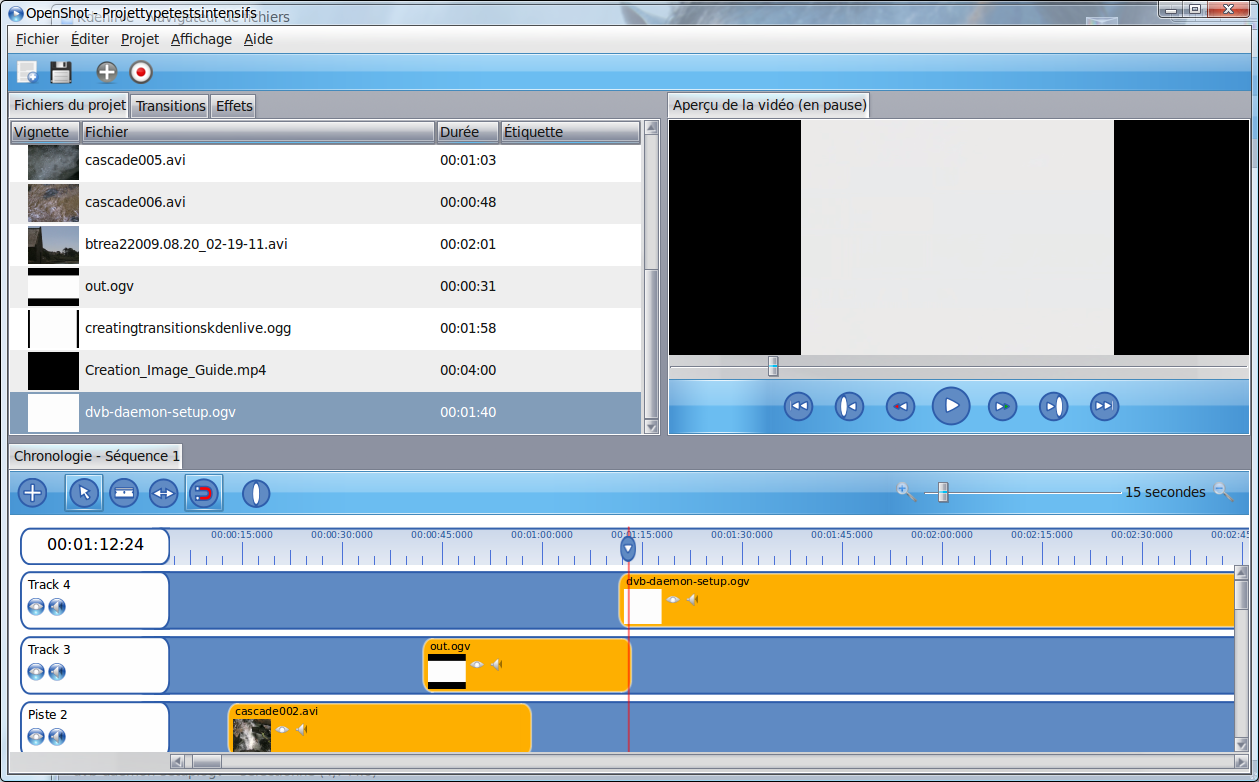Image resolution: width=1259 pixels, height=782 pixels.
Task: Click the rewind playback button
Action: coord(900,406)
